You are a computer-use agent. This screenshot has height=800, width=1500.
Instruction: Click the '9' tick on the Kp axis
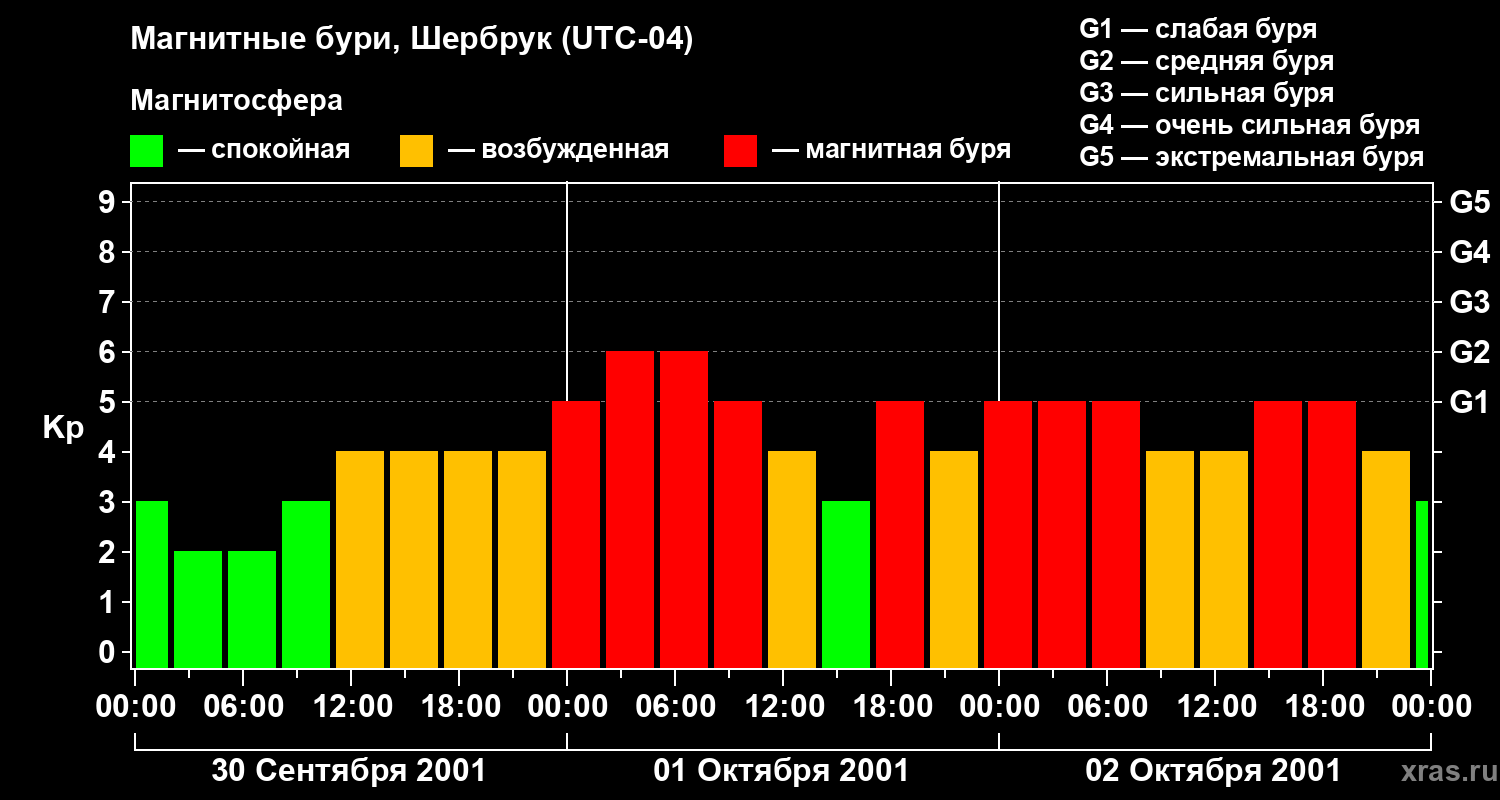click(x=109, y=202)
